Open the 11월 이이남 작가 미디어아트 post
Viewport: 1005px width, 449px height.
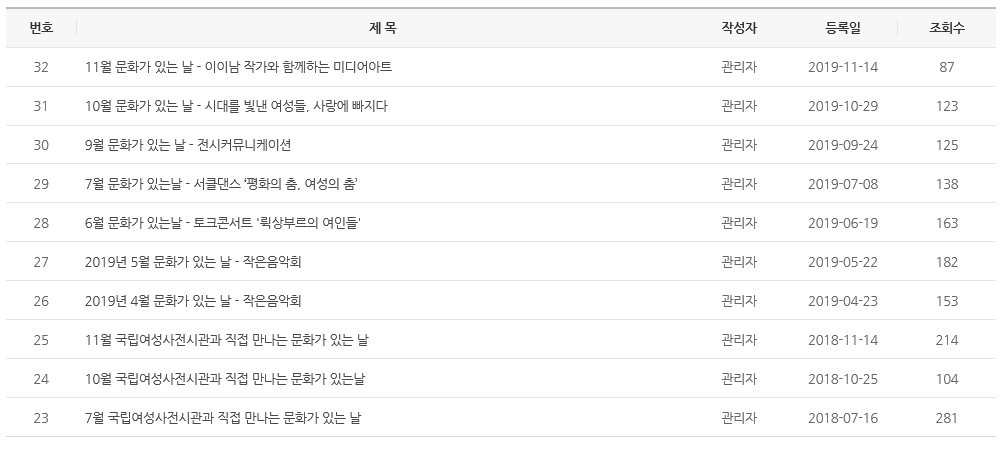(238, 67)
